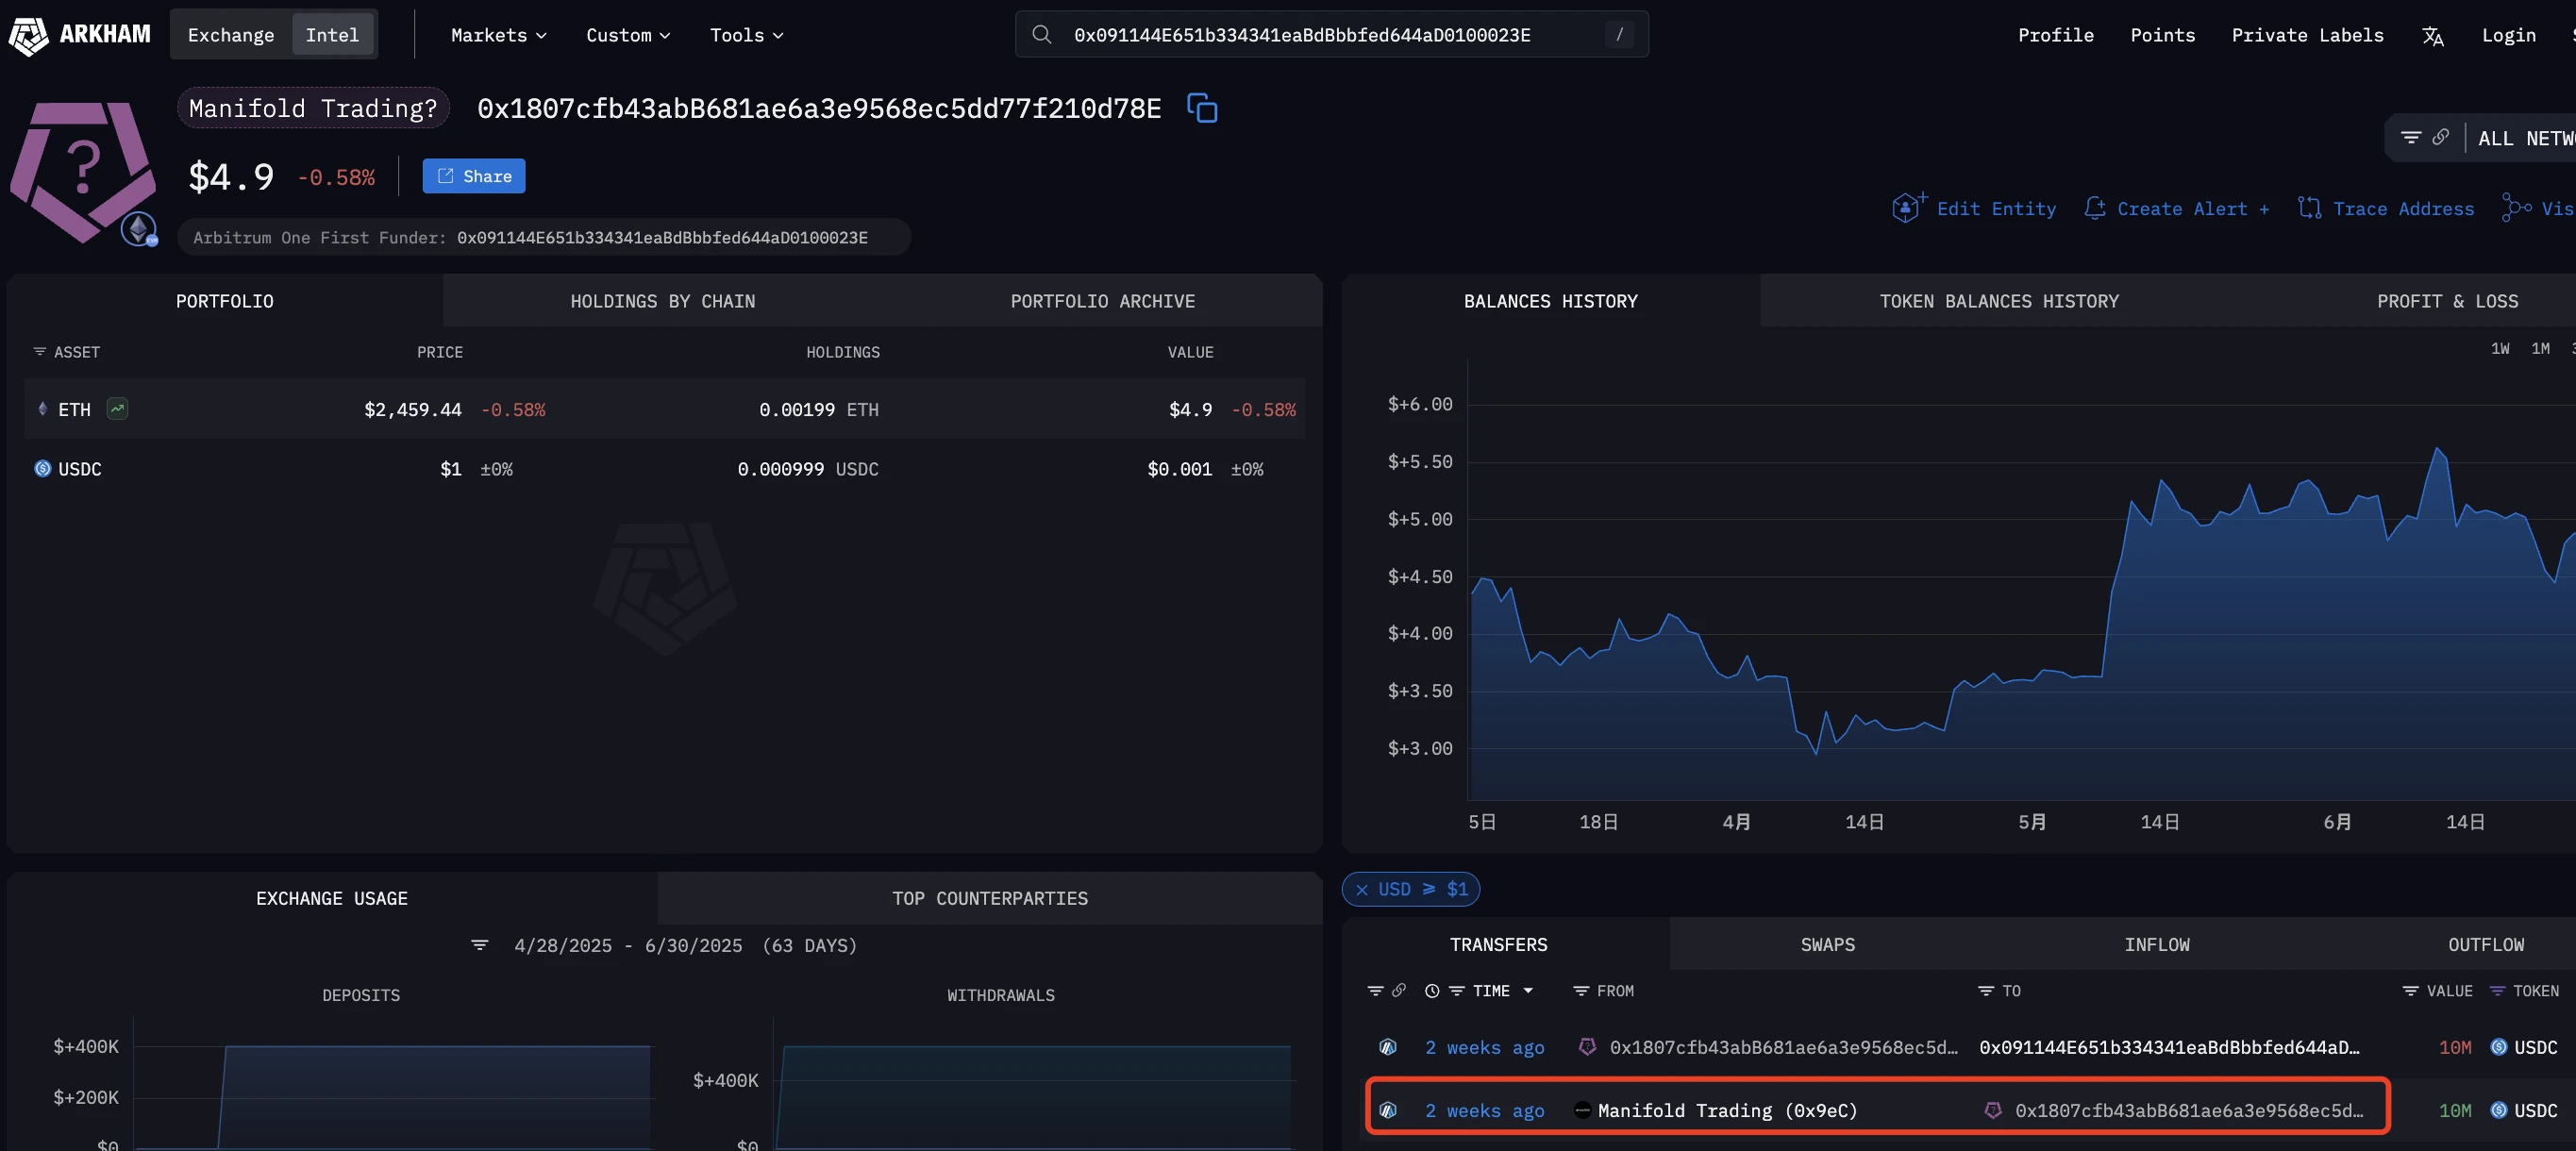Copy the address using the copy icon
Image resolution: width=2576 pixels, height=1151 pixels.
(x=1202, y=108)
